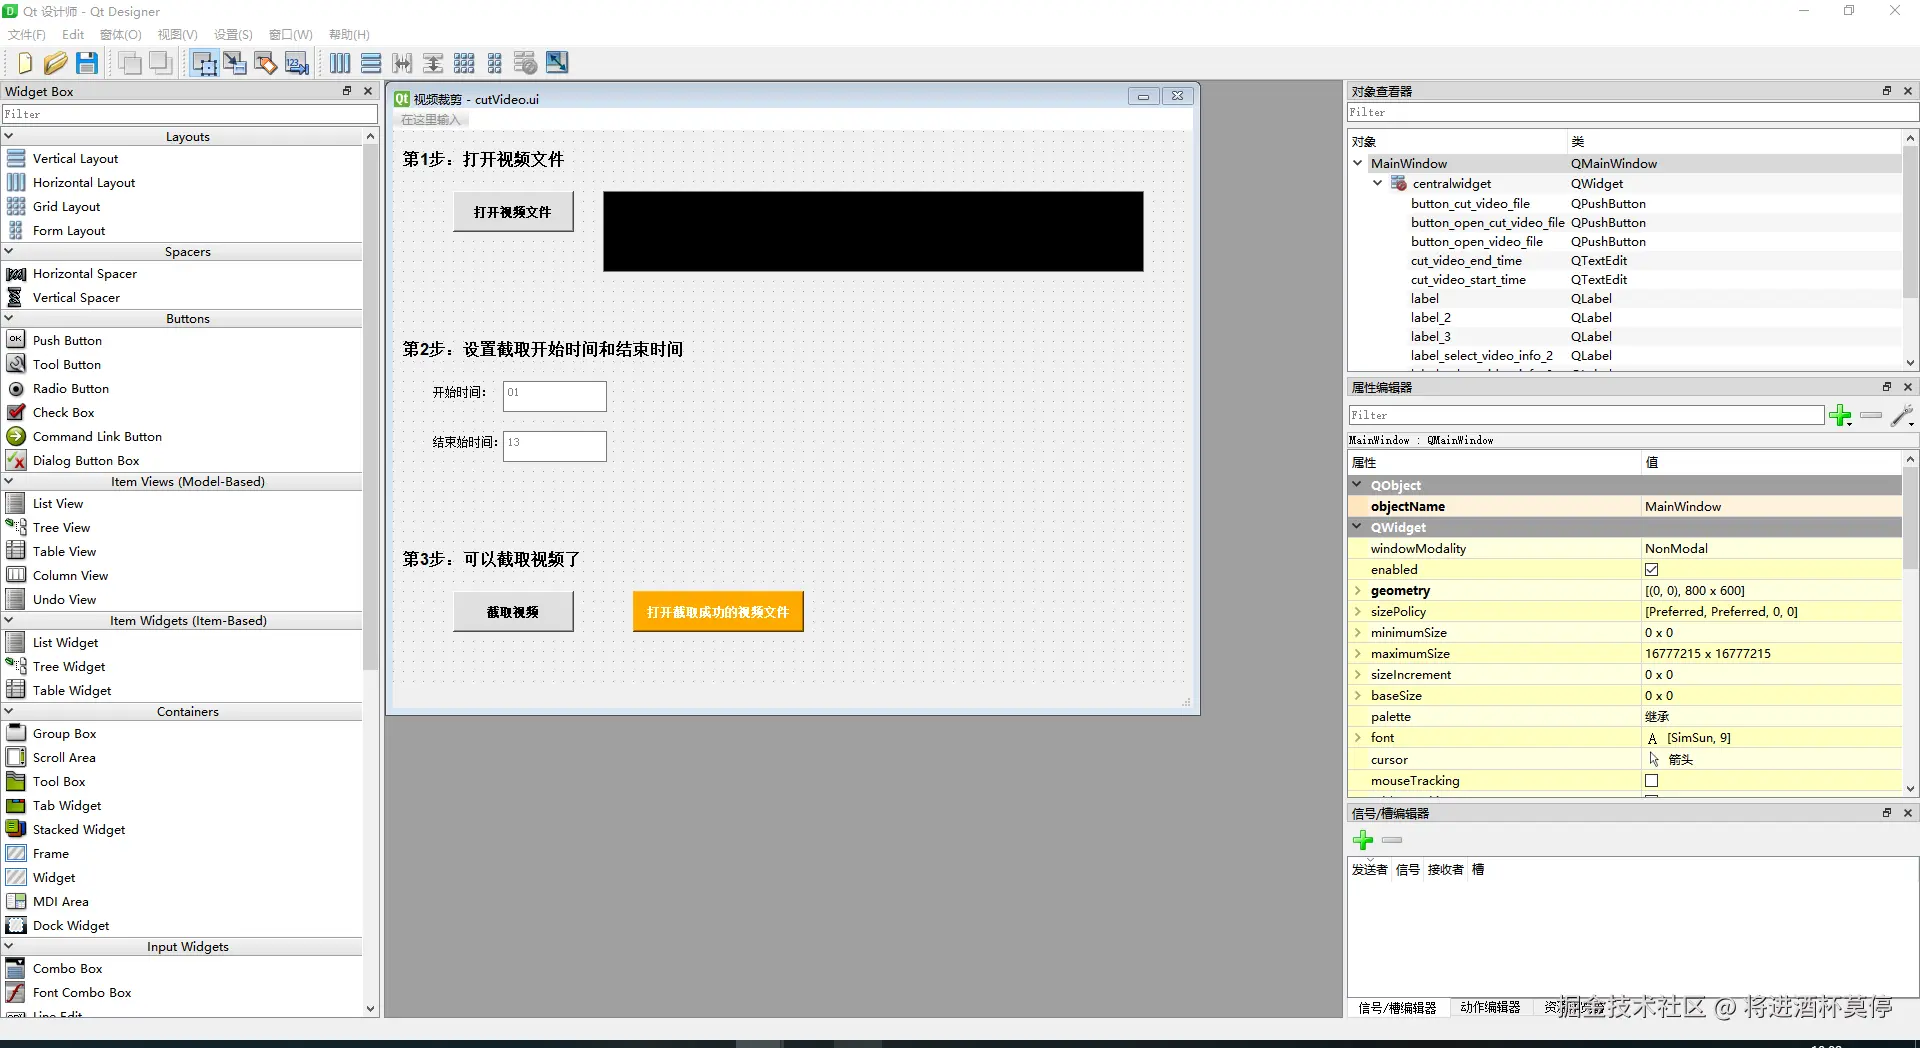
Task: Switch to Edit Widgets mode
Action: pyautogui.click(x=204, y=63)
